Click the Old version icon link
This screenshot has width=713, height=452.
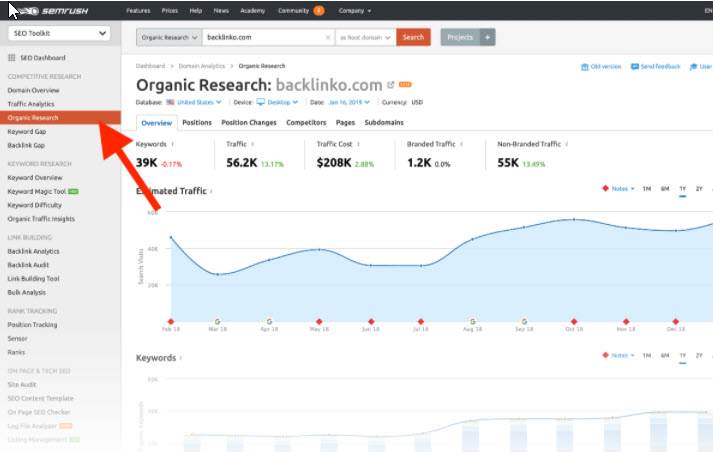pyautogui.click(x=584, y=67)
